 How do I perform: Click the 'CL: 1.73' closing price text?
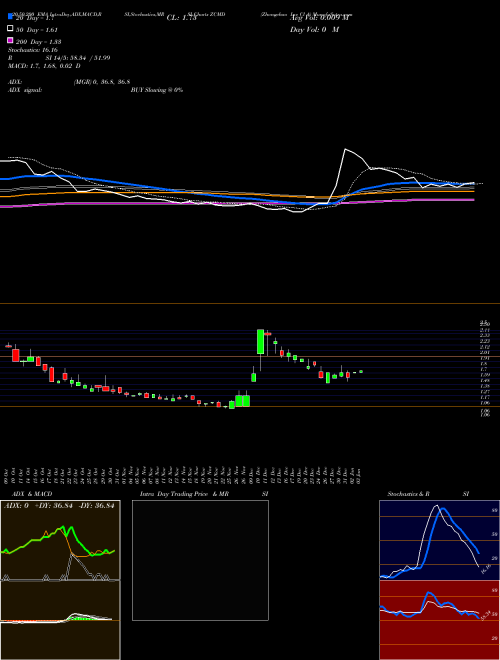[181, 18]
